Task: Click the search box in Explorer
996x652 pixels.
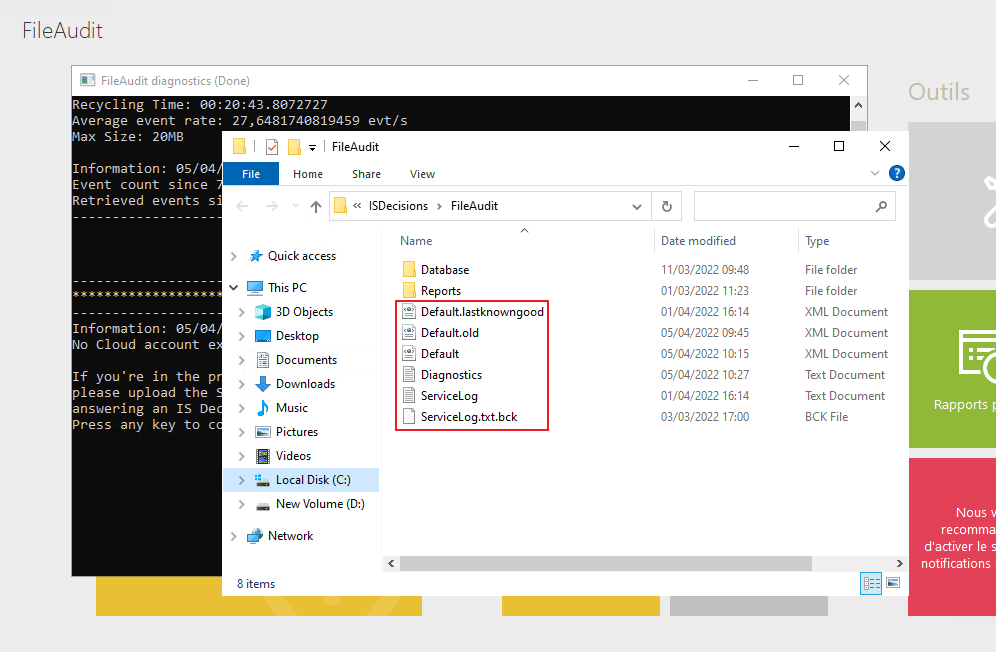Action: [785, 207]
